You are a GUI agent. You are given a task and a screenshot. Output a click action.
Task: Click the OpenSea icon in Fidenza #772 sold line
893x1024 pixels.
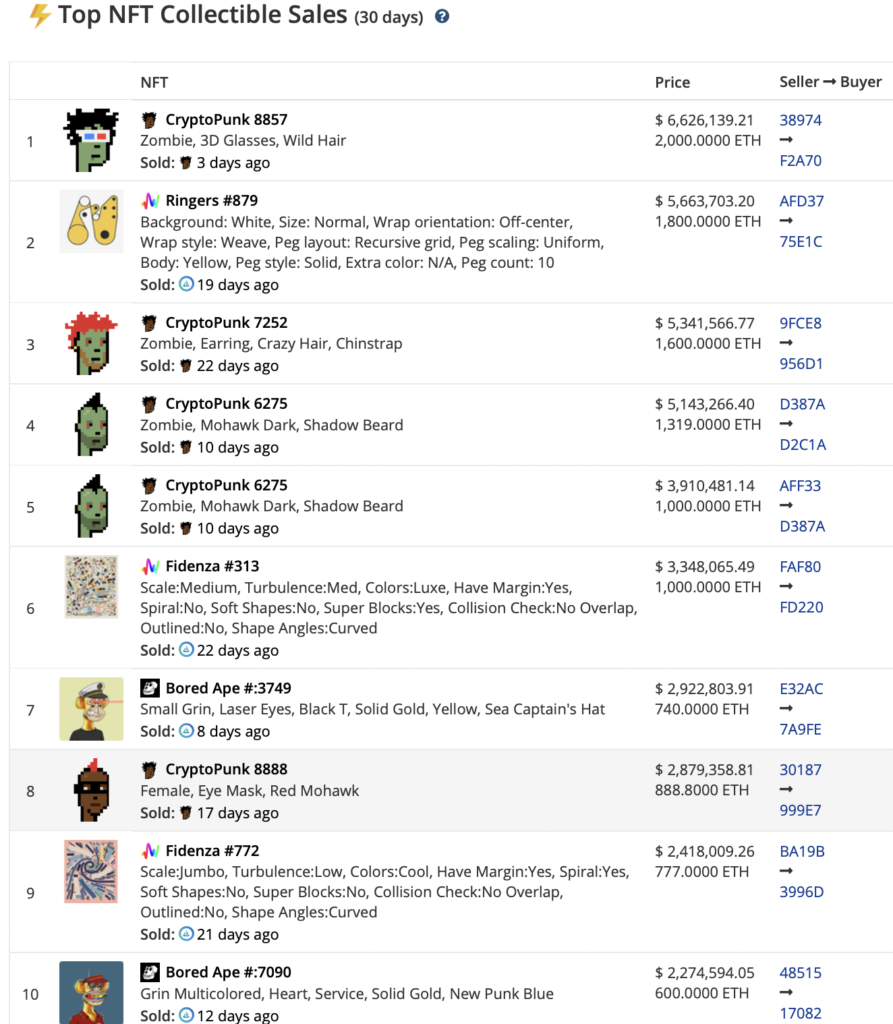(186, 934)
